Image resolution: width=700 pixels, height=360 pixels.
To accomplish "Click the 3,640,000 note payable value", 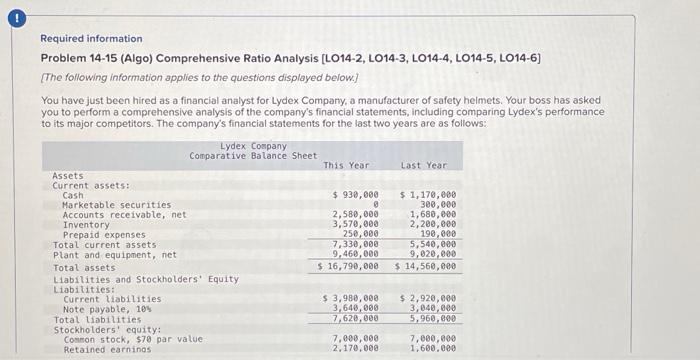I will (x=356, y=307).
